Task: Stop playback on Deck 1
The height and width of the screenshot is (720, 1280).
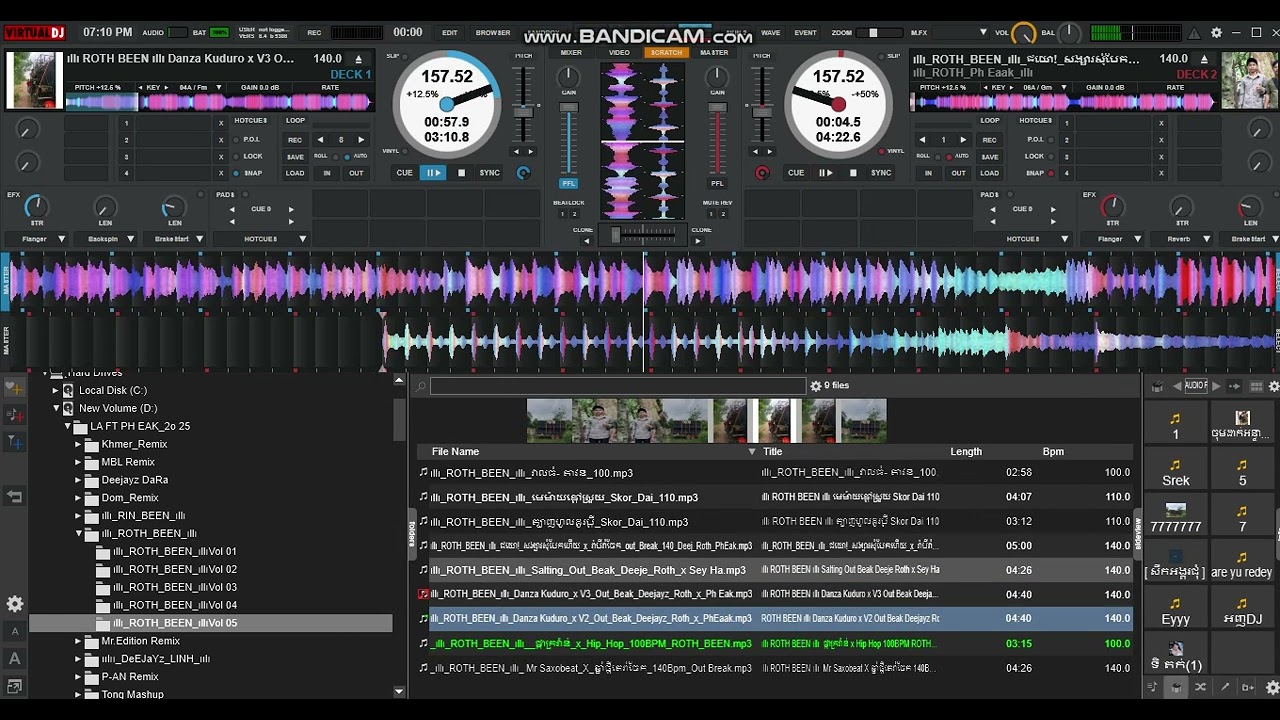Action: tap(461, 173)
